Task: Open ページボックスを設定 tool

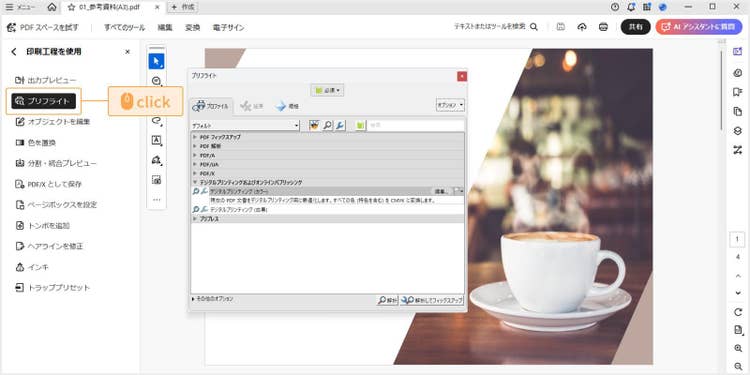Action: pos(55,205)
